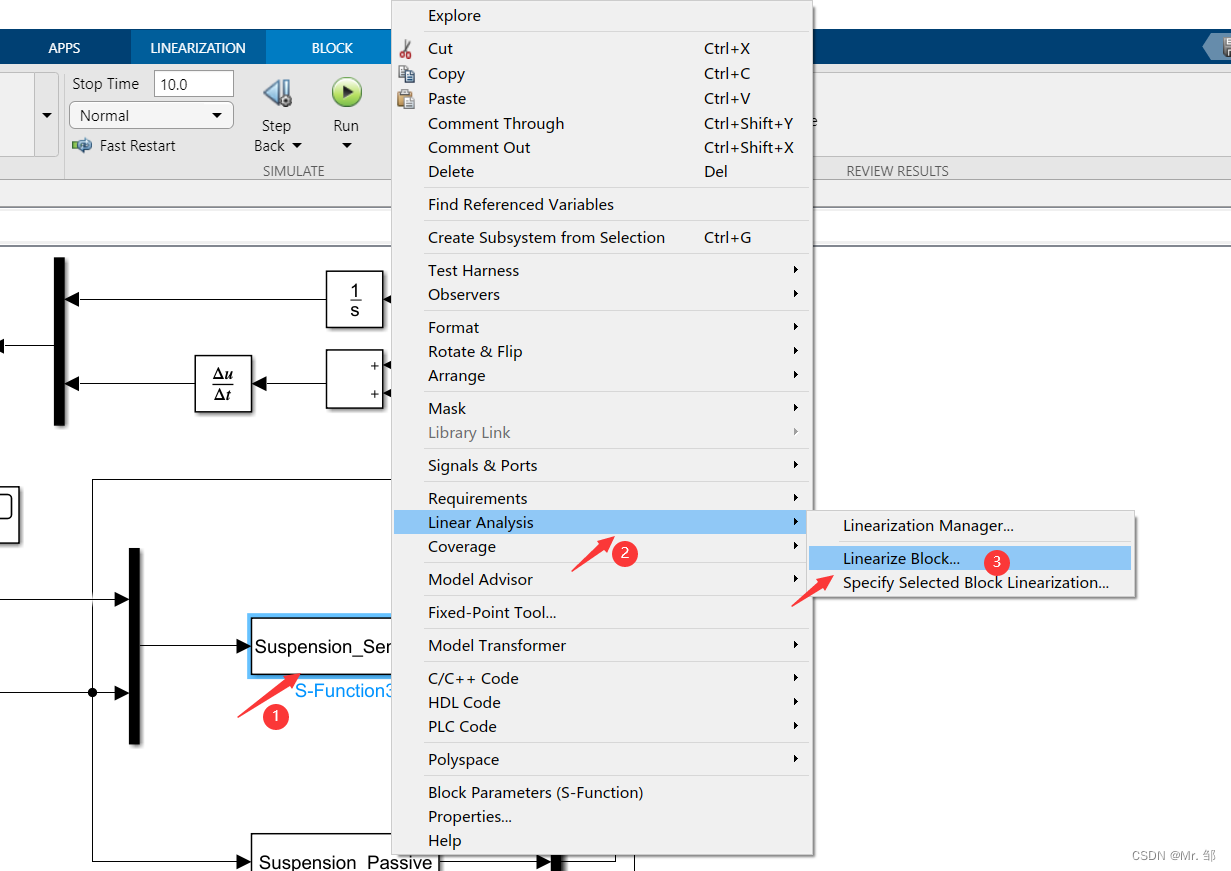
Task: Choose Properties... from context menu
Action: click(x=602, y=816)
